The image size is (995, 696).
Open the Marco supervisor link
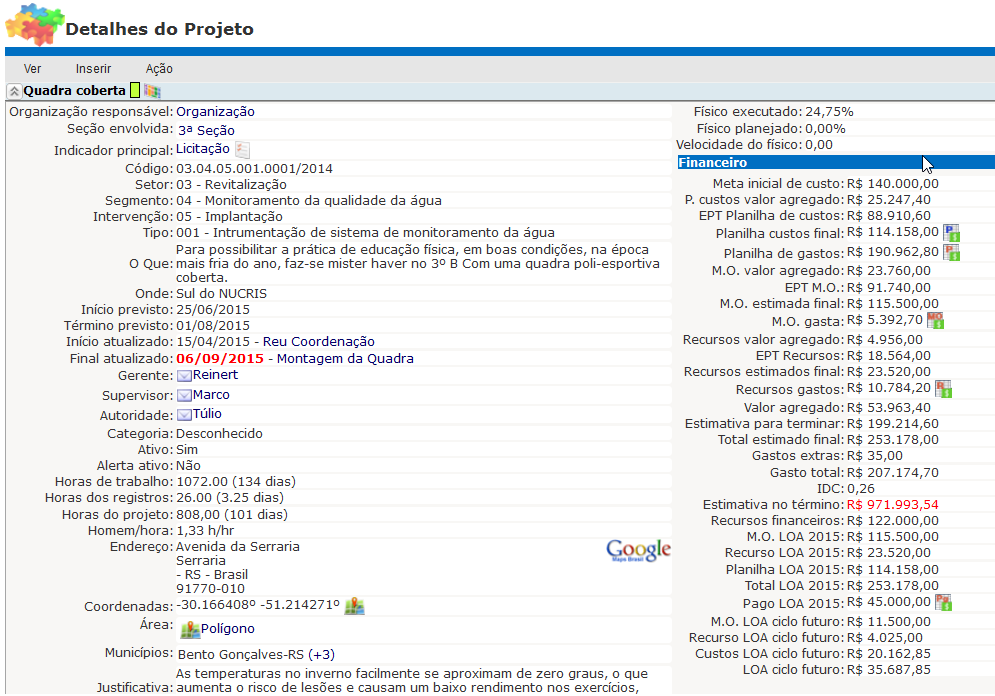(x=211, y=395)
